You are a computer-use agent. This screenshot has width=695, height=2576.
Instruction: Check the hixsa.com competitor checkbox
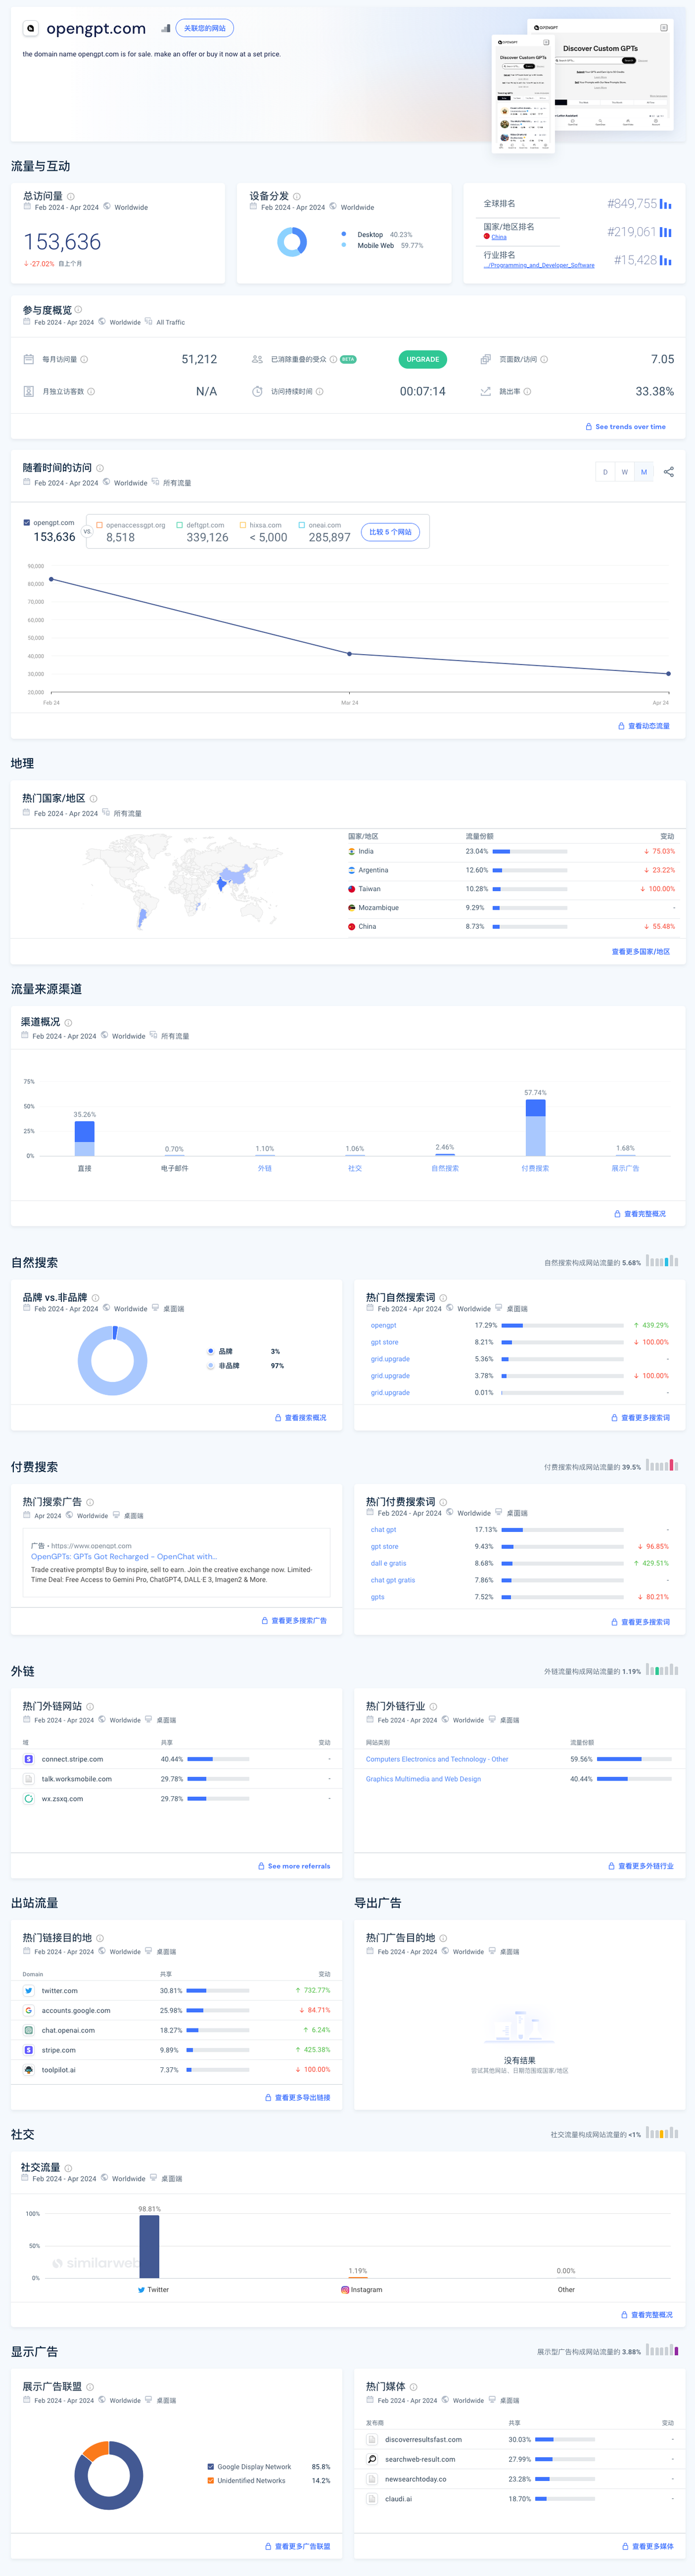click(243, 525)
